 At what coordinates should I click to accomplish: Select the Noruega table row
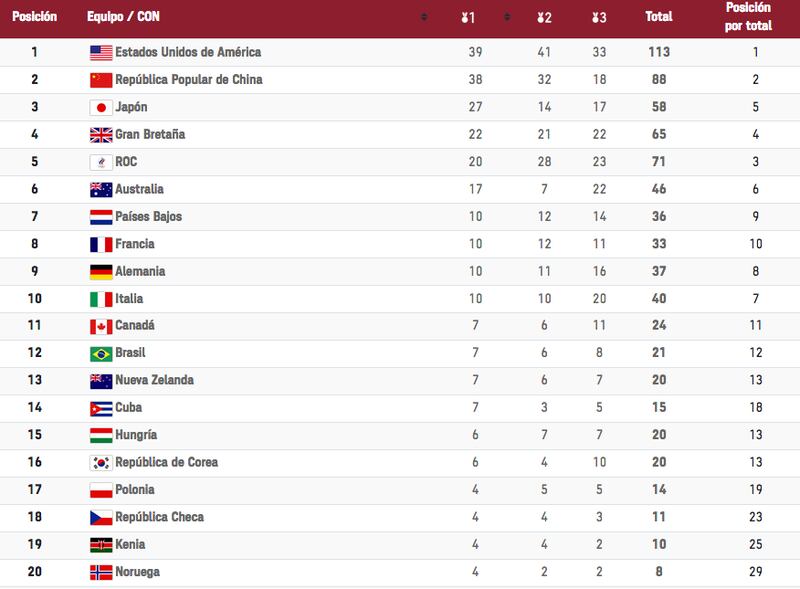[x=400, y=572]
